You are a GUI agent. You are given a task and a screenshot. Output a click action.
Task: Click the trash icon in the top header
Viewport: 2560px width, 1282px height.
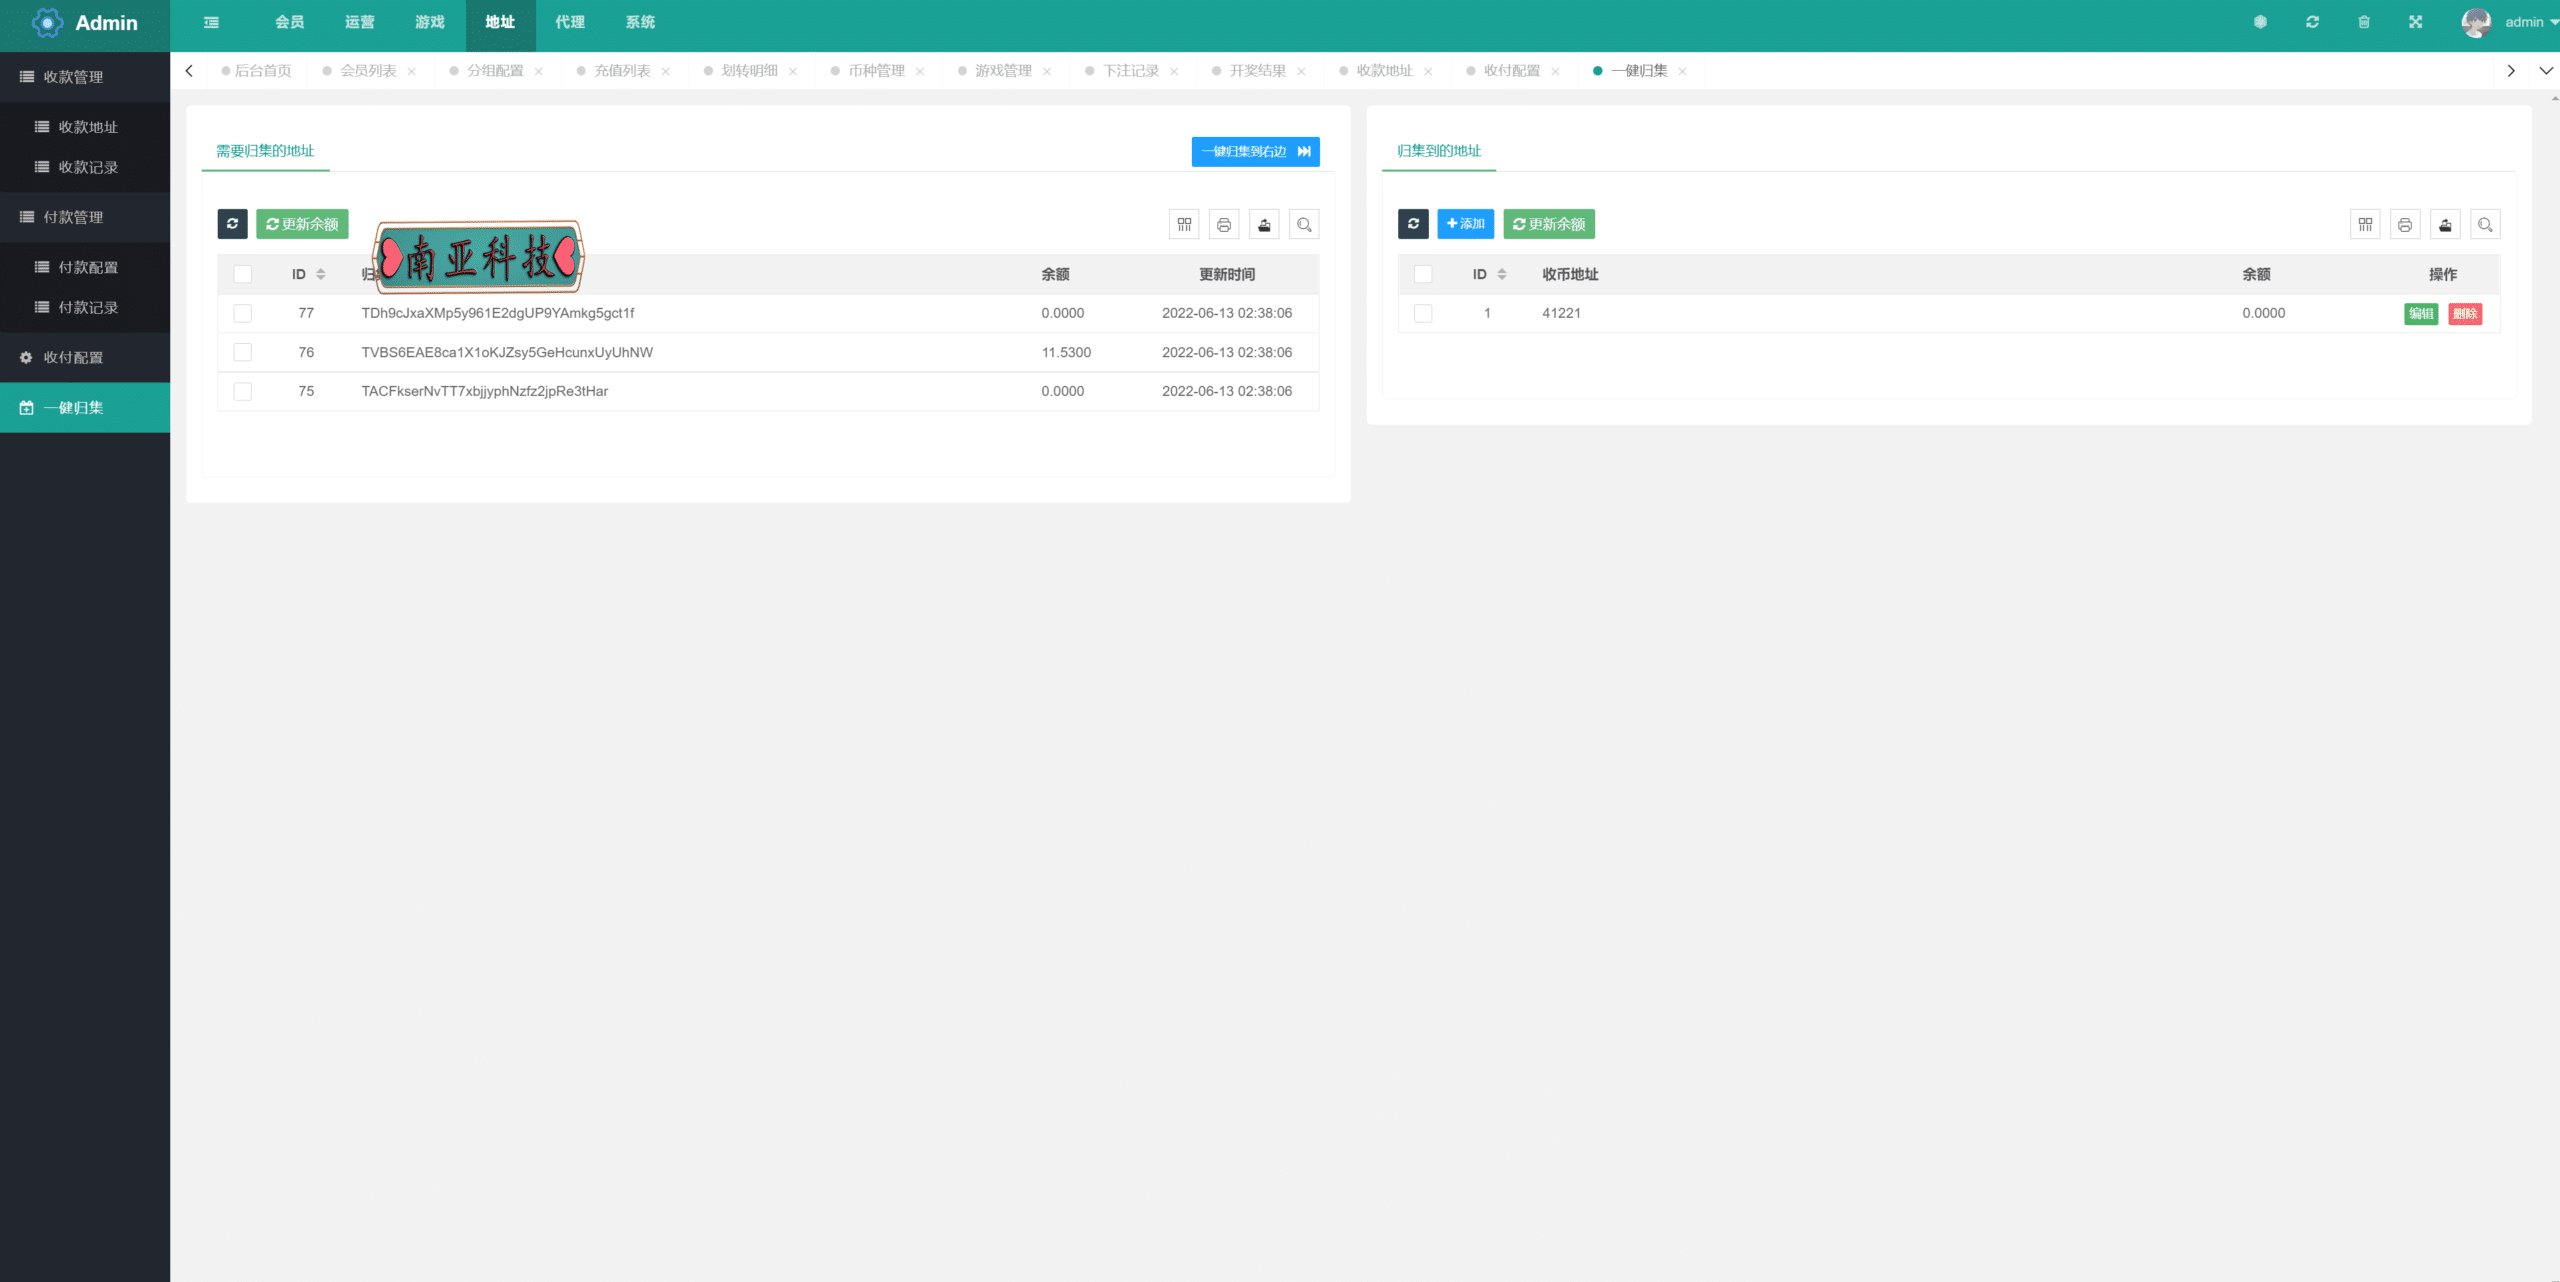pyautogui.click(x=2364, y=22)
